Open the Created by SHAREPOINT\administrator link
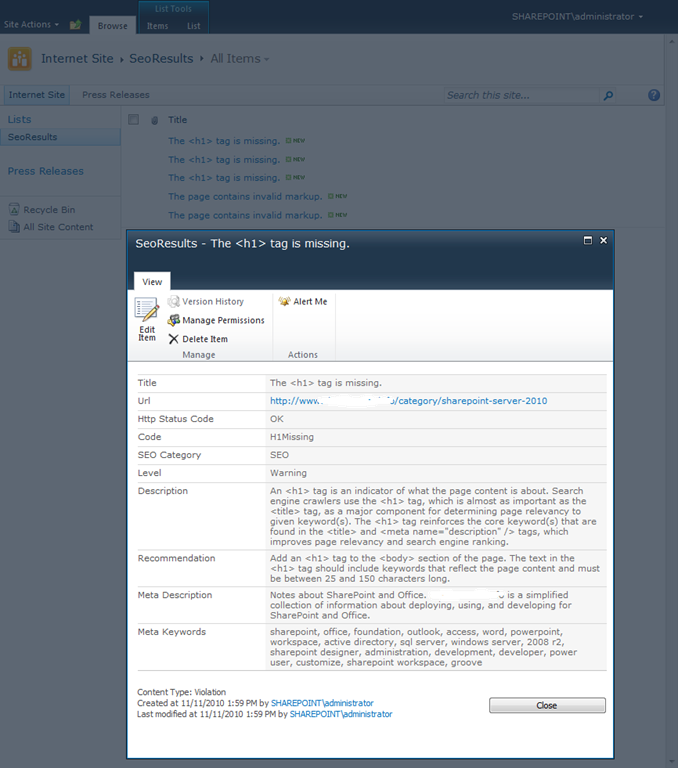The image size is (678, 768). click(x=322, y=703)
